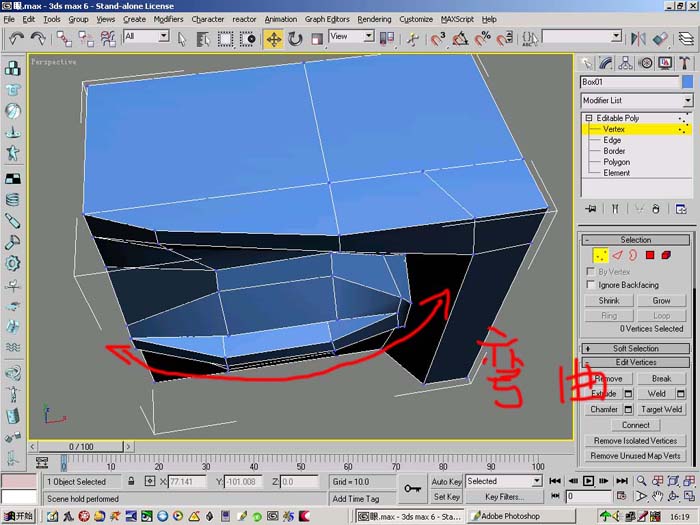Screen dimensions: 700x525
Task: Toggle Percent Snap icon
Action: point(482,39)
